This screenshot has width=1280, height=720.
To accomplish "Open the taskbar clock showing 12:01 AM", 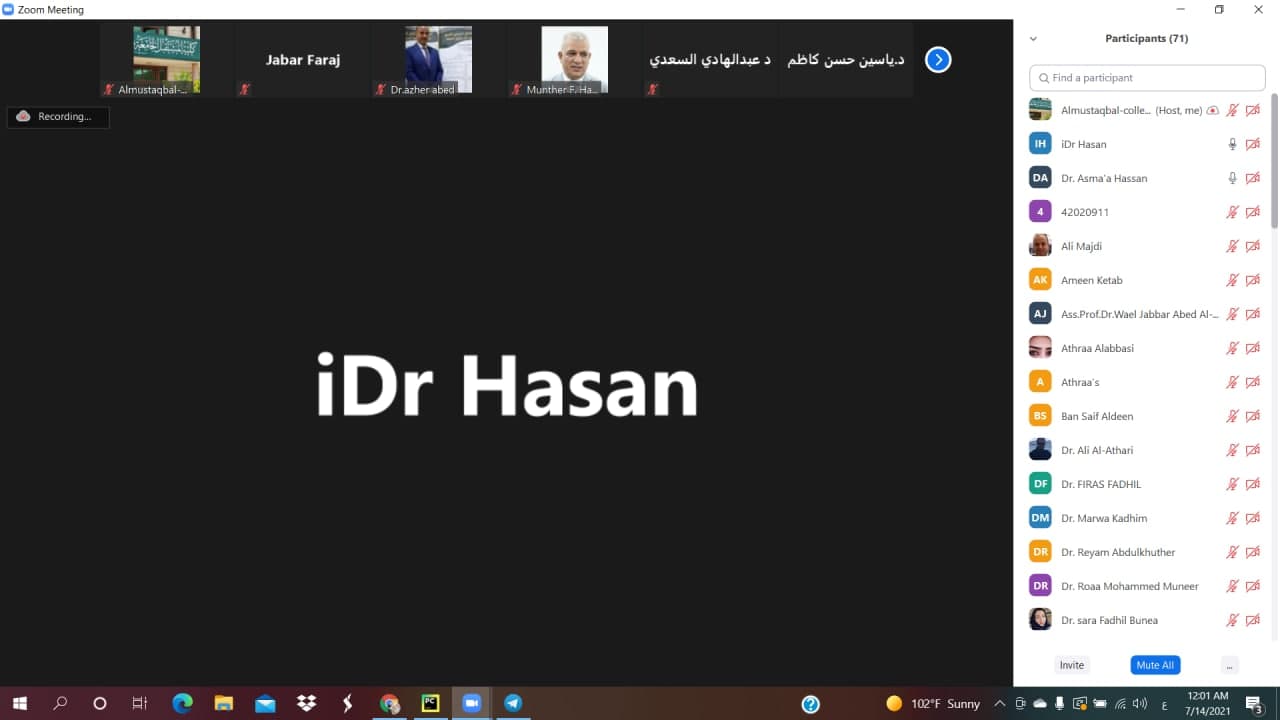I will click(1207, 703).
